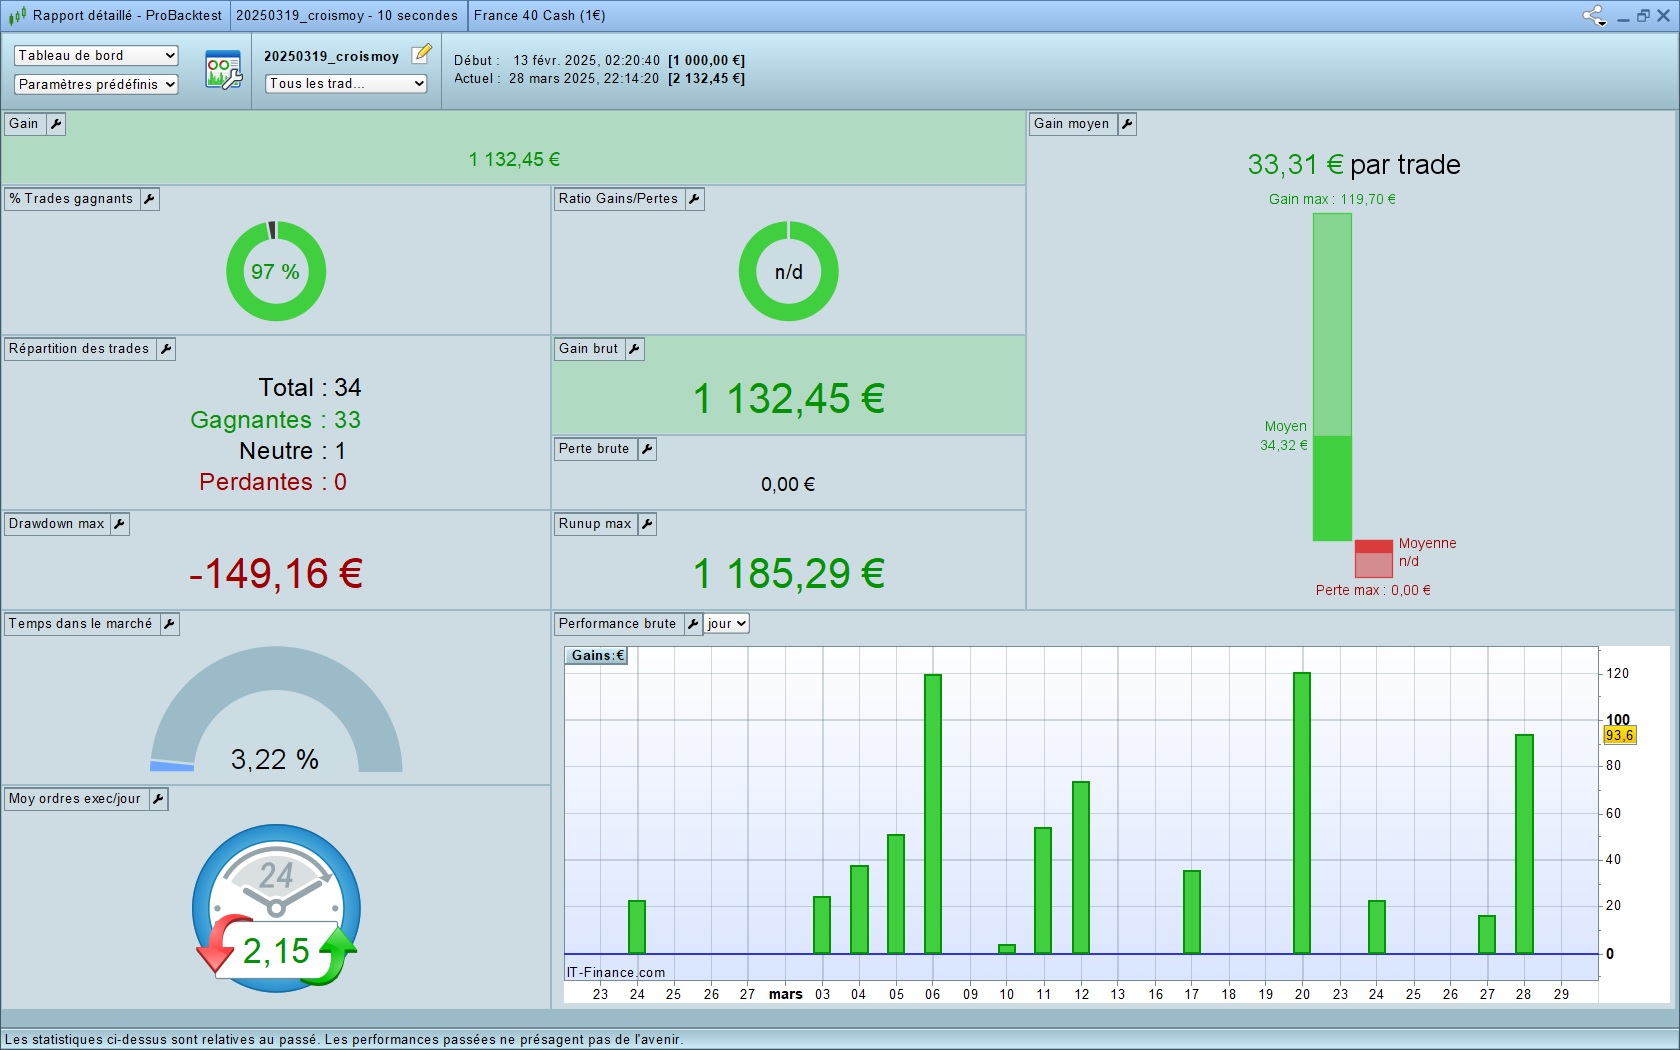Click the wrench icon beside Gain
The width and height of the screenshot is (1680, 1050).
(56, 124)
